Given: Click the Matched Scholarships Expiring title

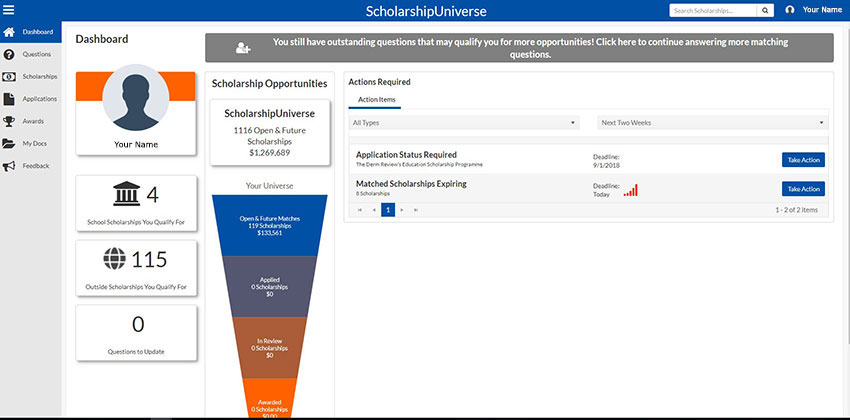Looking at the screenshot, I should pyautogui.click(x=411, y=184).
